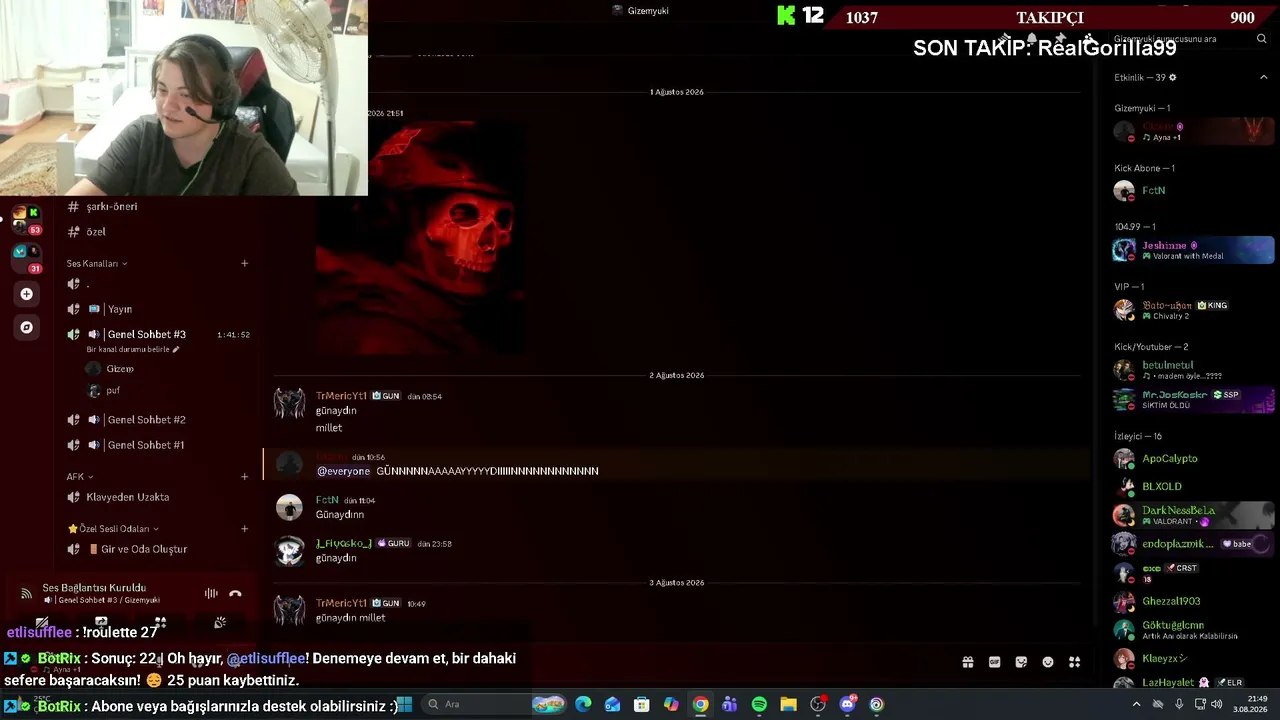Collapse the Ses Kanalları category
The image size is (1280, 720).
pos(97,264)
